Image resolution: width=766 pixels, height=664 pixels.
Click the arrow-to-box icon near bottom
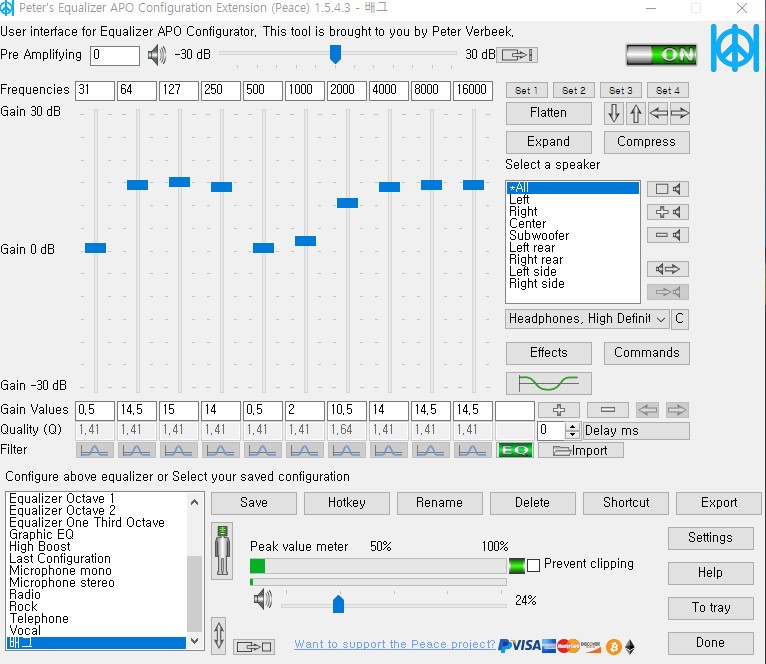coord(254,647)
